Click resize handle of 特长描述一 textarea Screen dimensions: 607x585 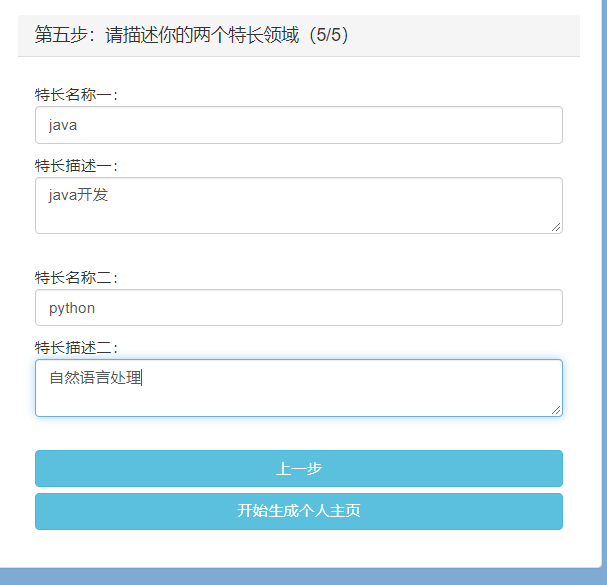(556, 227)
